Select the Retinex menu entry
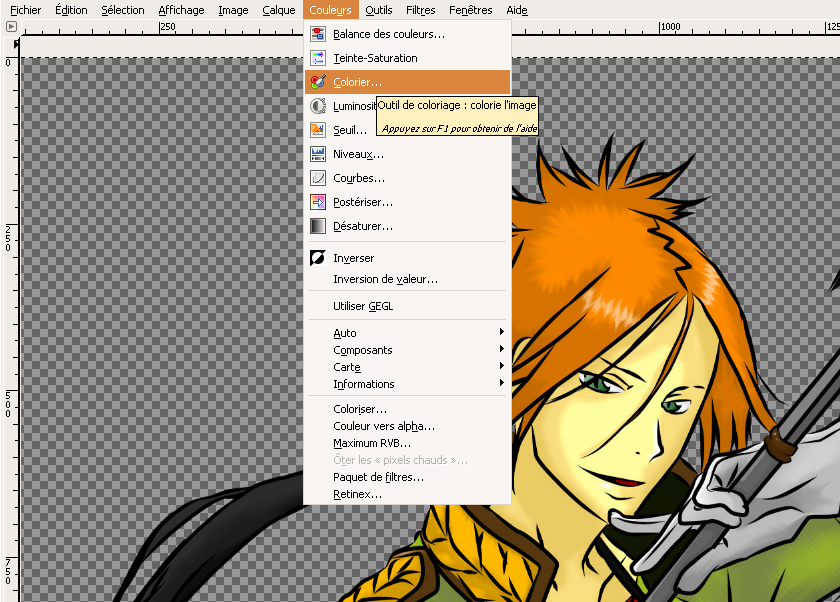 [x=357, y=494]
